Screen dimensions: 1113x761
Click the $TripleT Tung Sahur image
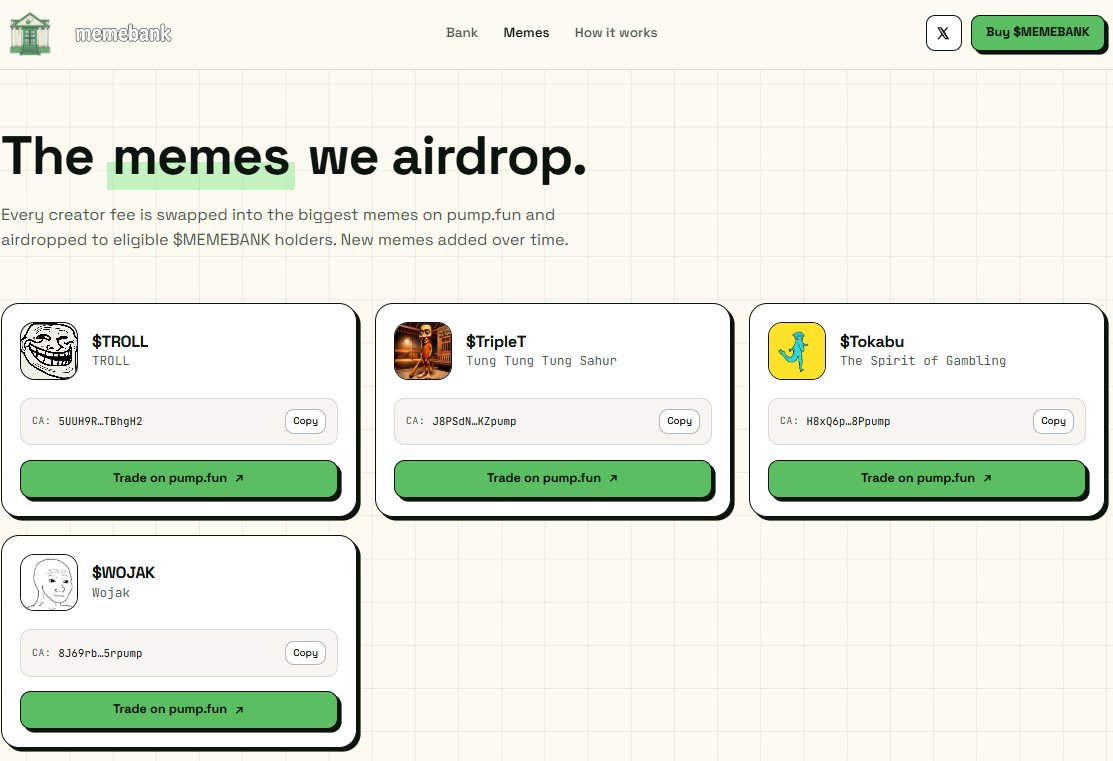click(423, 351)
